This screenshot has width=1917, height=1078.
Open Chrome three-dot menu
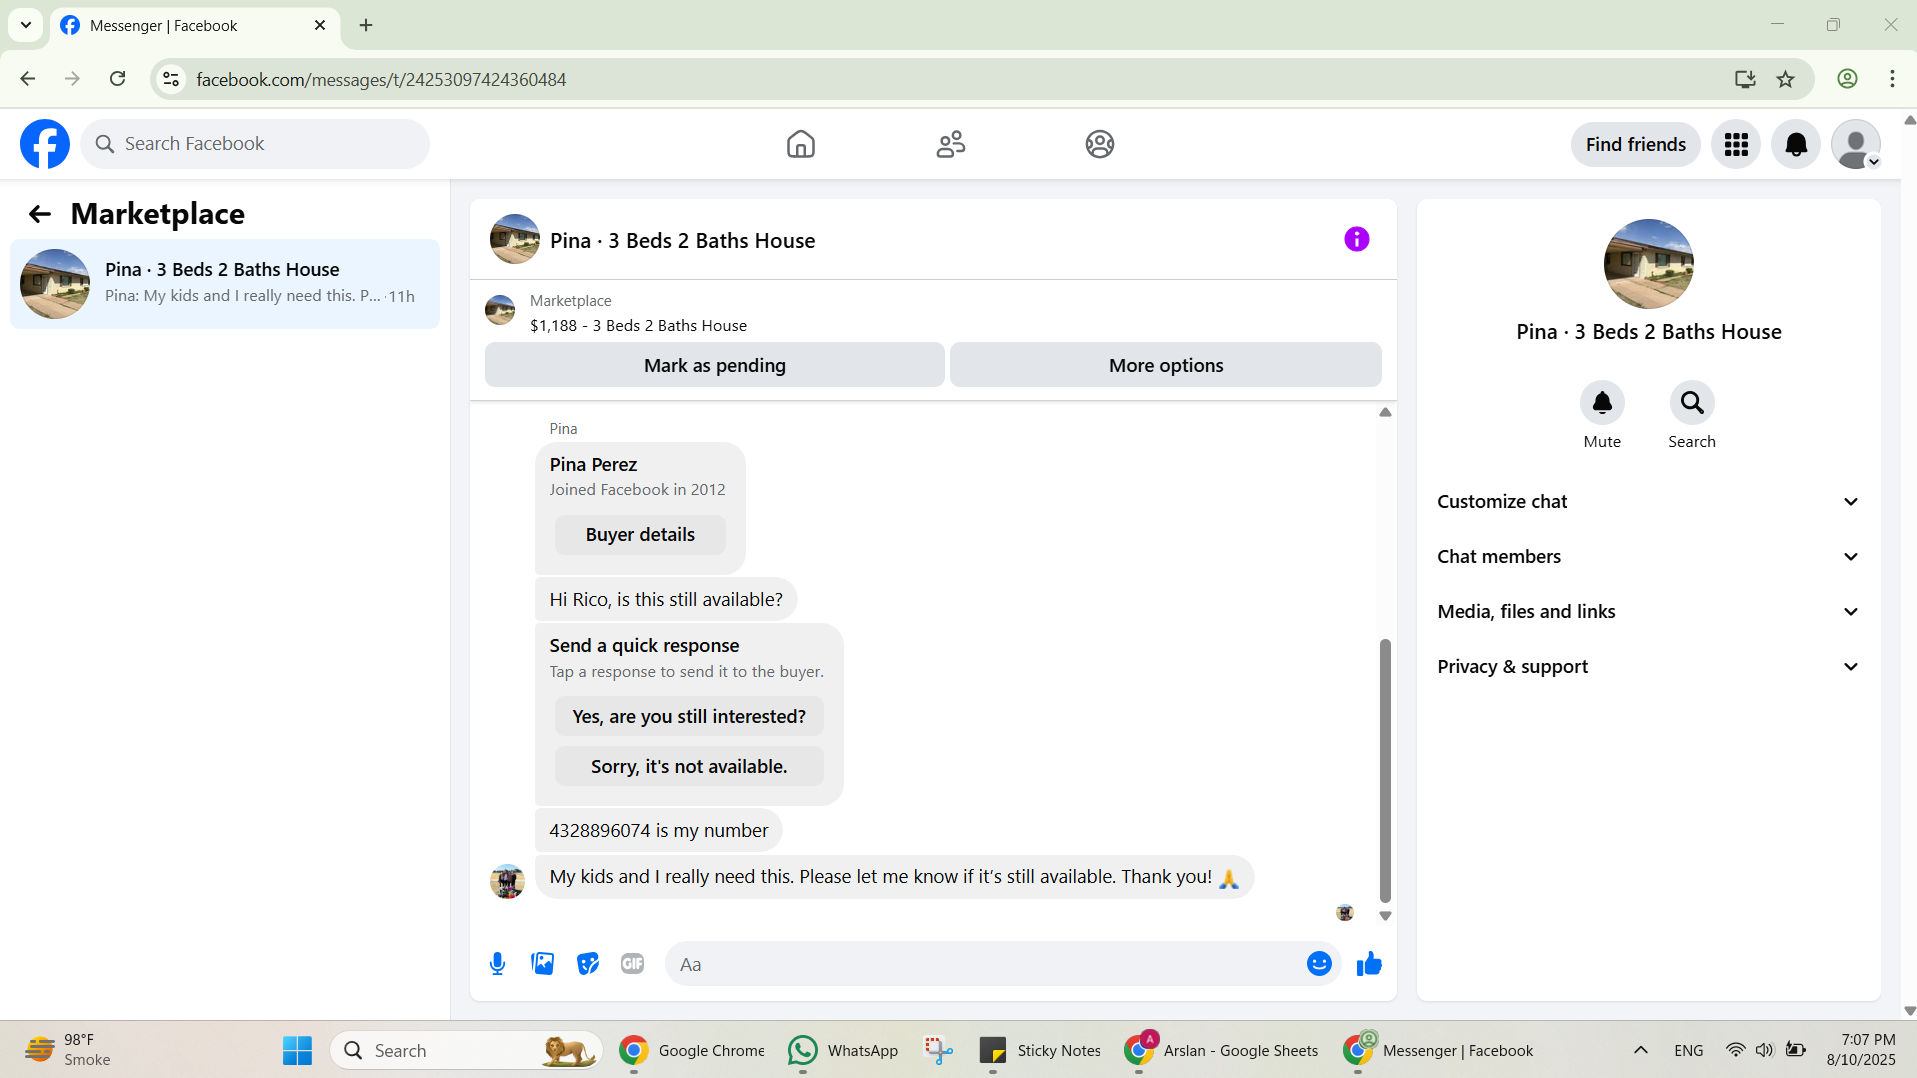(1892, 79)
